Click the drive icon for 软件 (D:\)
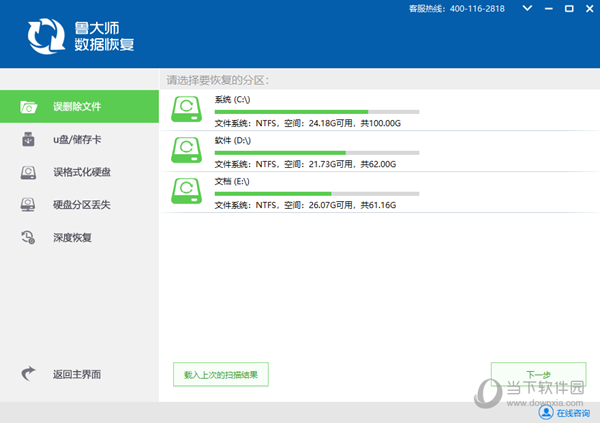Image resolution: width=600 pixels, height=423 pixels. pos(186,150)
